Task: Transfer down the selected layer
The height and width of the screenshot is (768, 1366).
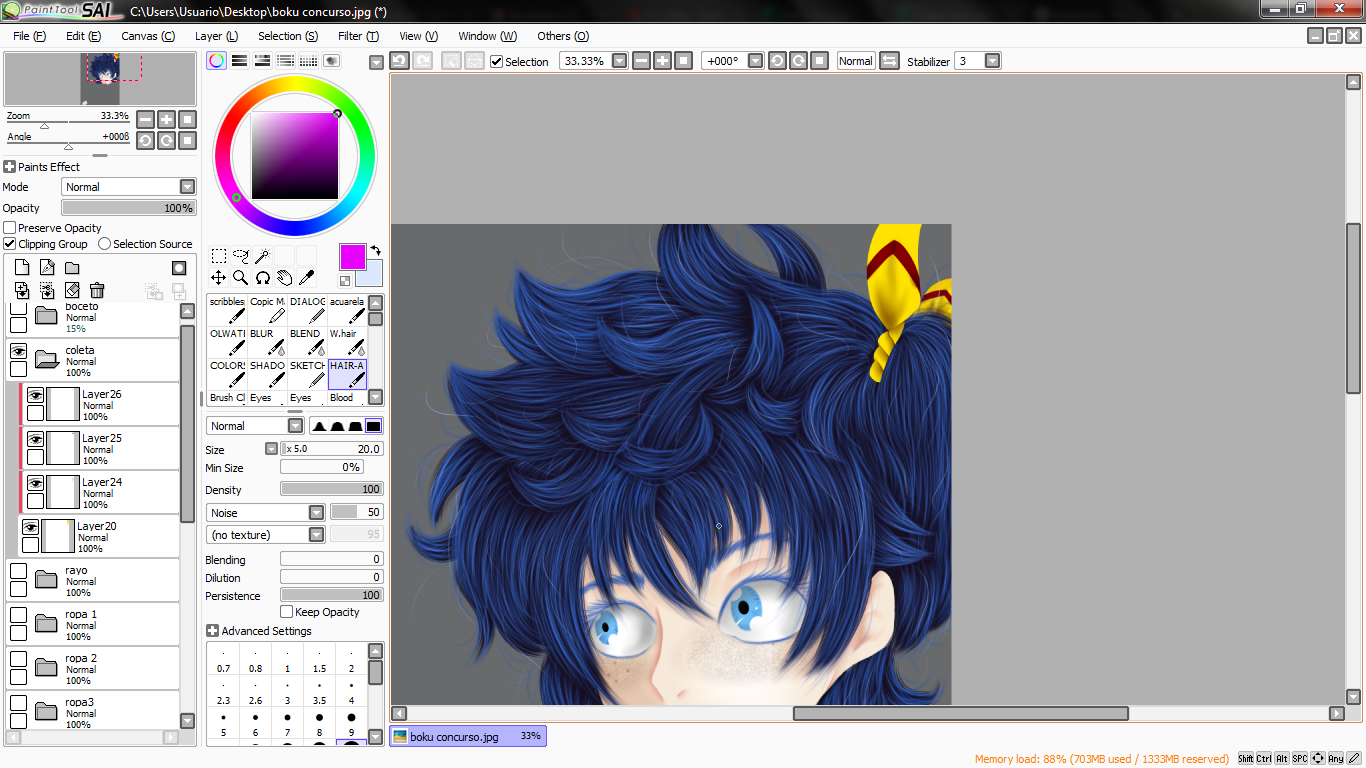Action: tap(22, 290)
